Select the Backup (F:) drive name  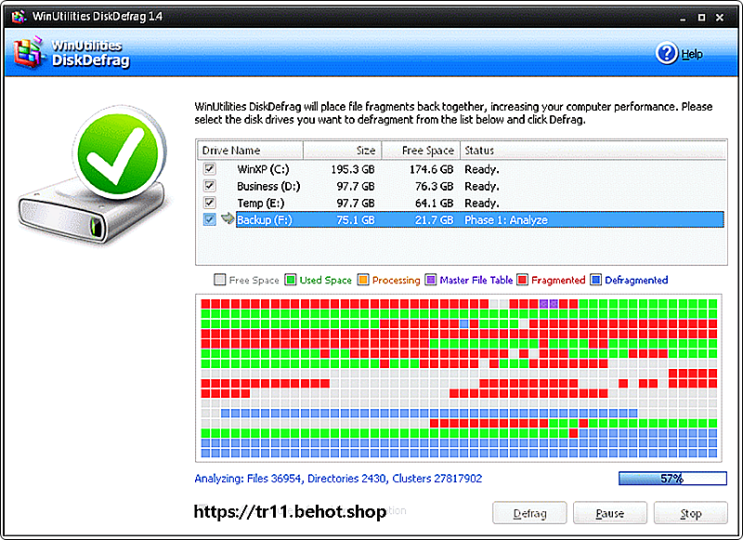pyautogui.click(x=265, y=220)
